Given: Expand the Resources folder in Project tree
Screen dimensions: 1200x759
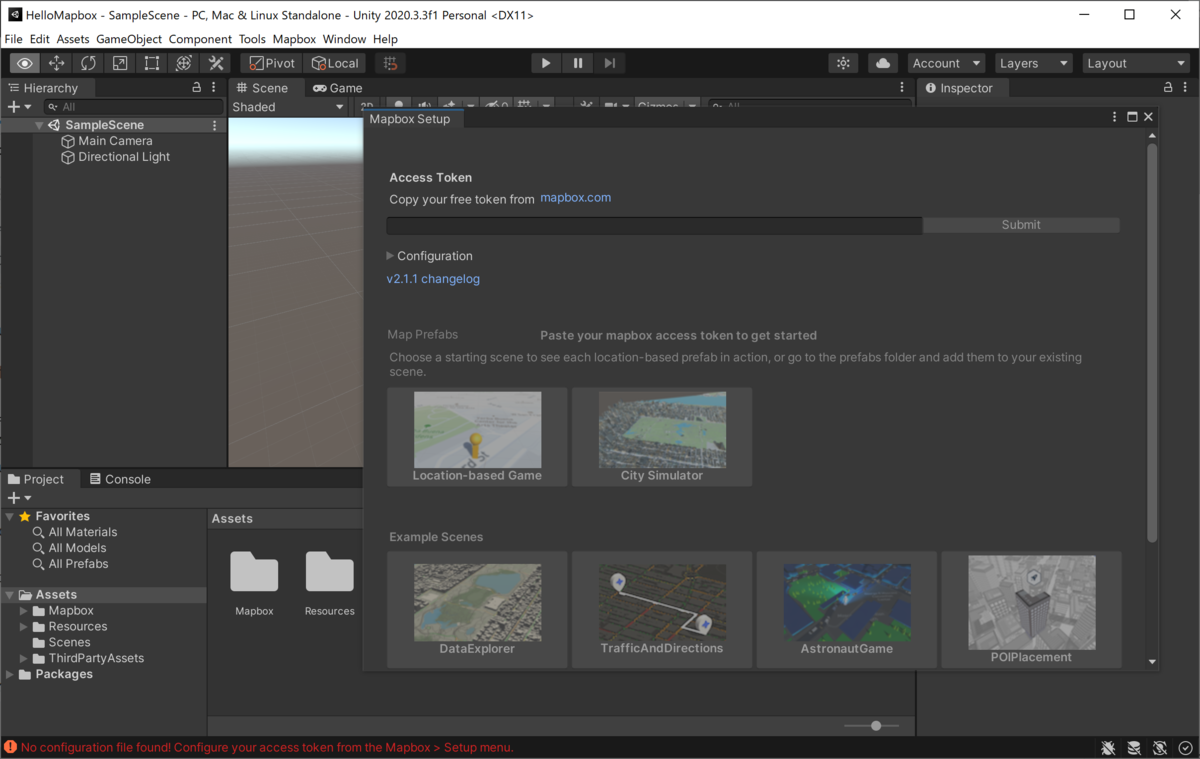Looking at the screenshot, I should point(24,627).
